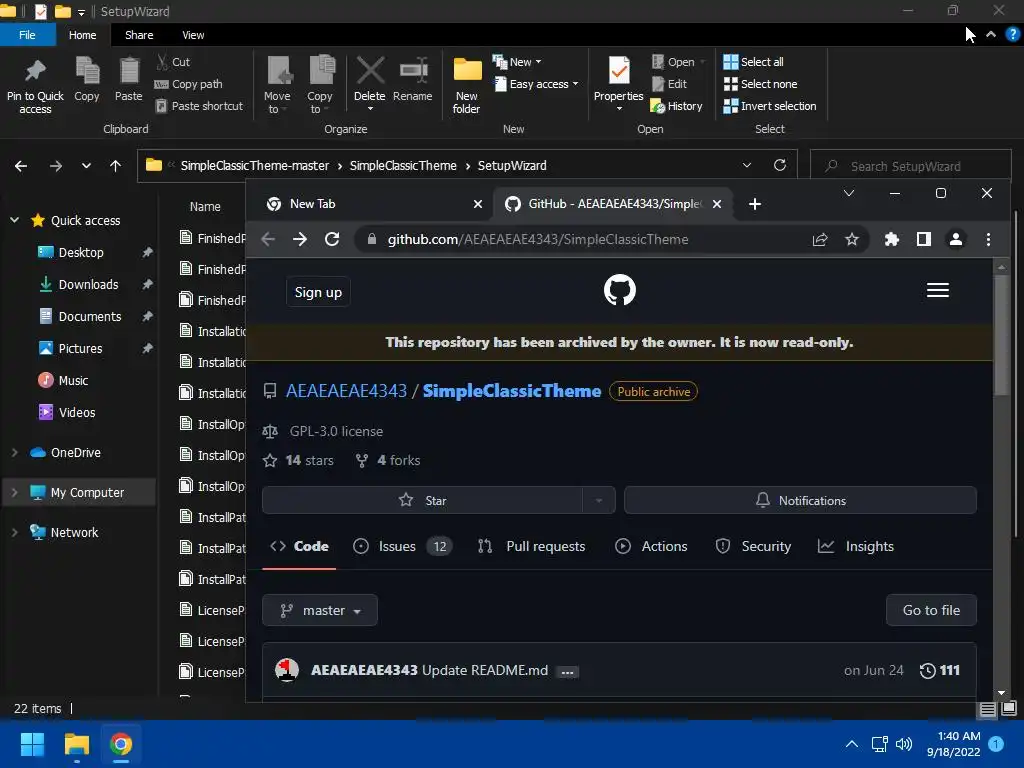Collapse Quick access tree node

coord(14,220)
